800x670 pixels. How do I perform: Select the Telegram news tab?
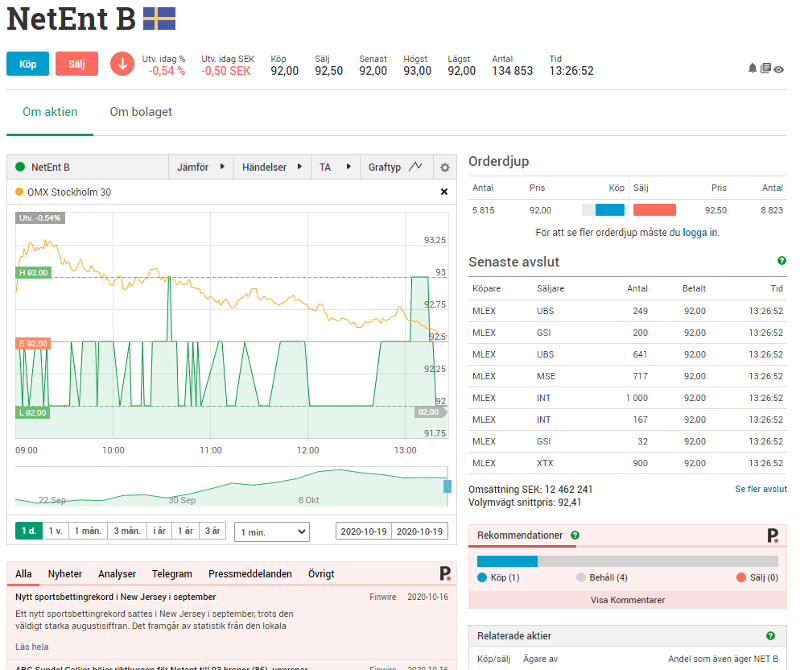(x=172, y=574)
